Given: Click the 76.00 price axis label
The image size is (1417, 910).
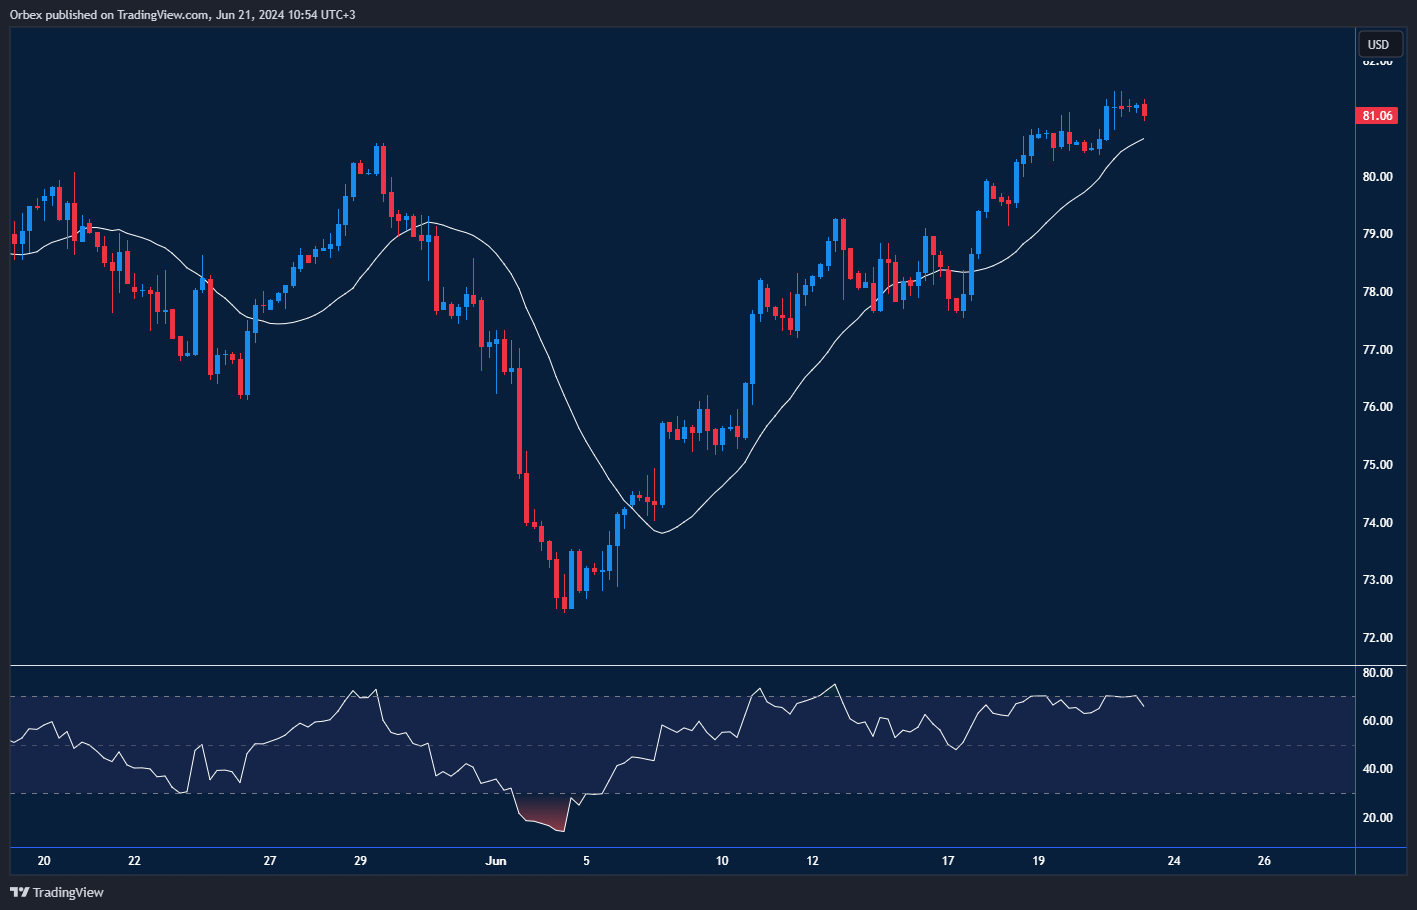Looking at the screenshot, I should click(1377, 407).
